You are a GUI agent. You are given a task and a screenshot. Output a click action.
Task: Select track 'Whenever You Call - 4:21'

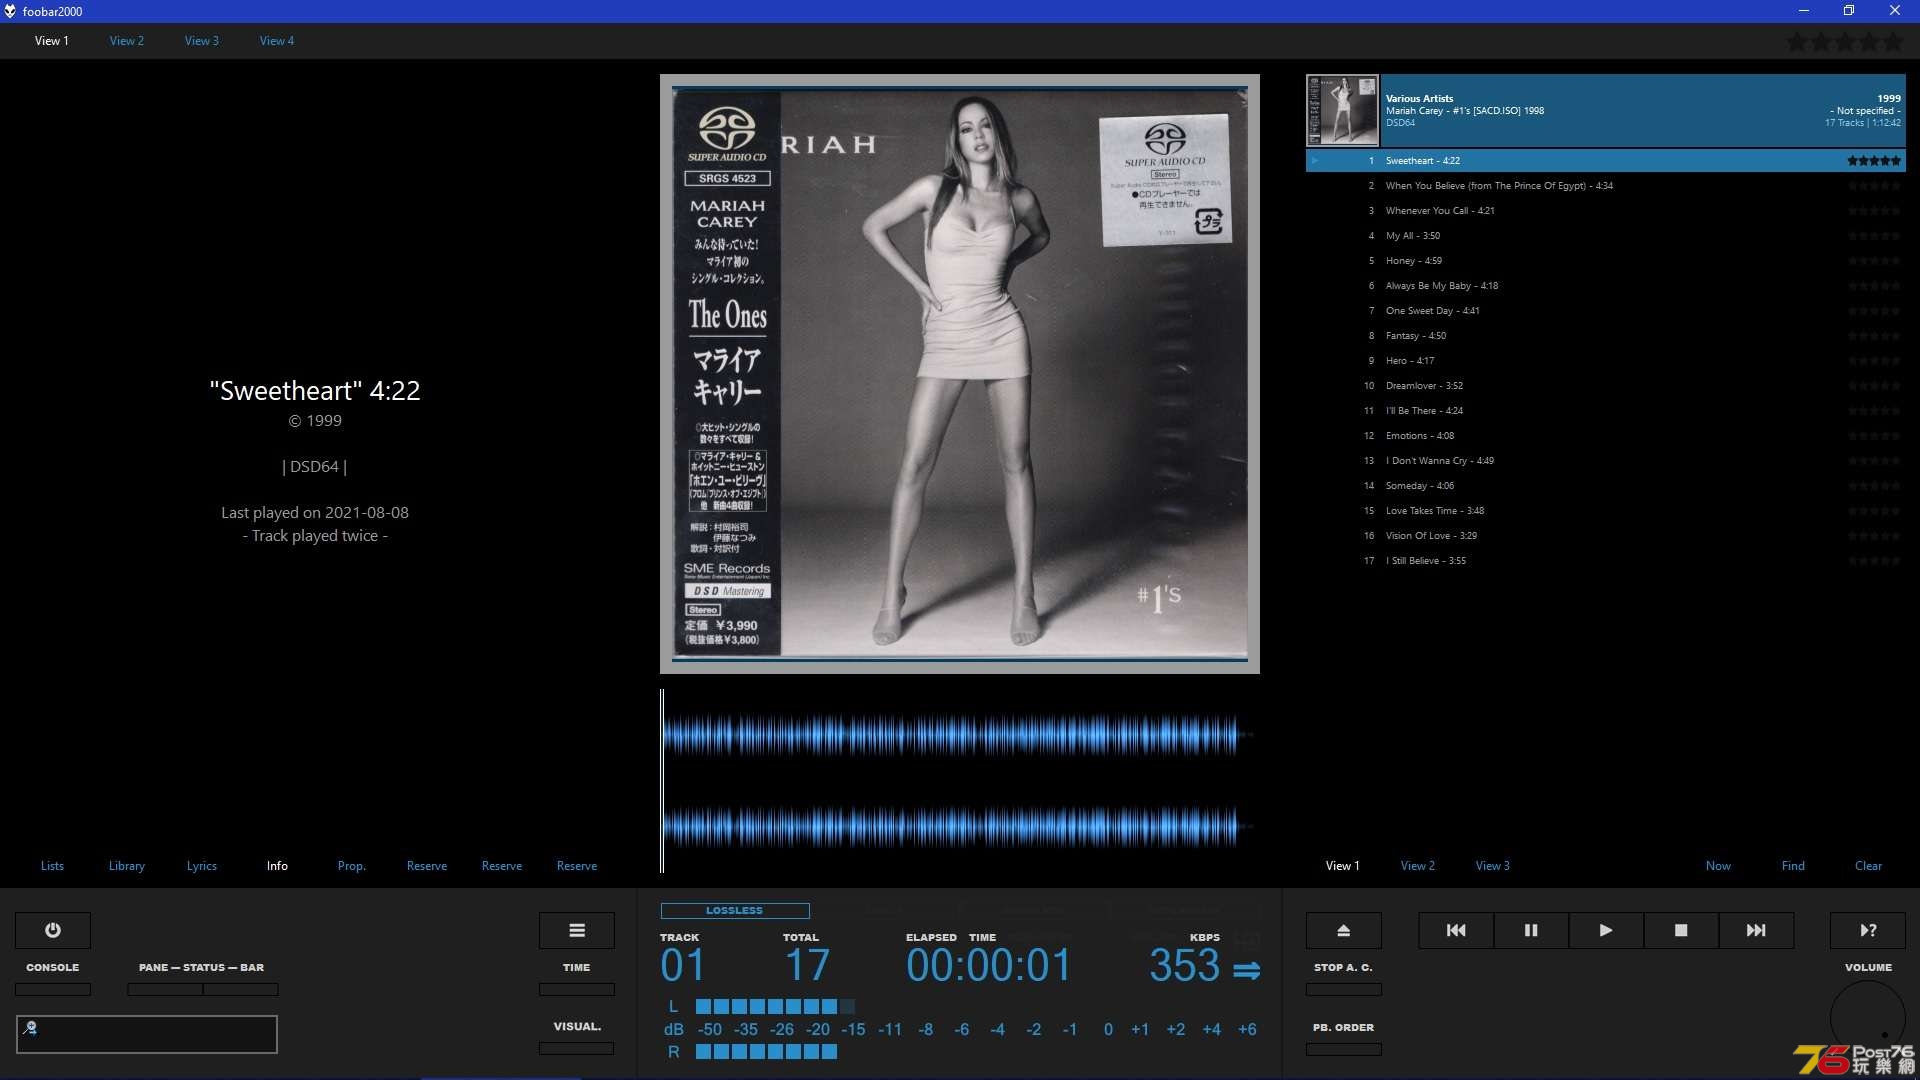1605,211
